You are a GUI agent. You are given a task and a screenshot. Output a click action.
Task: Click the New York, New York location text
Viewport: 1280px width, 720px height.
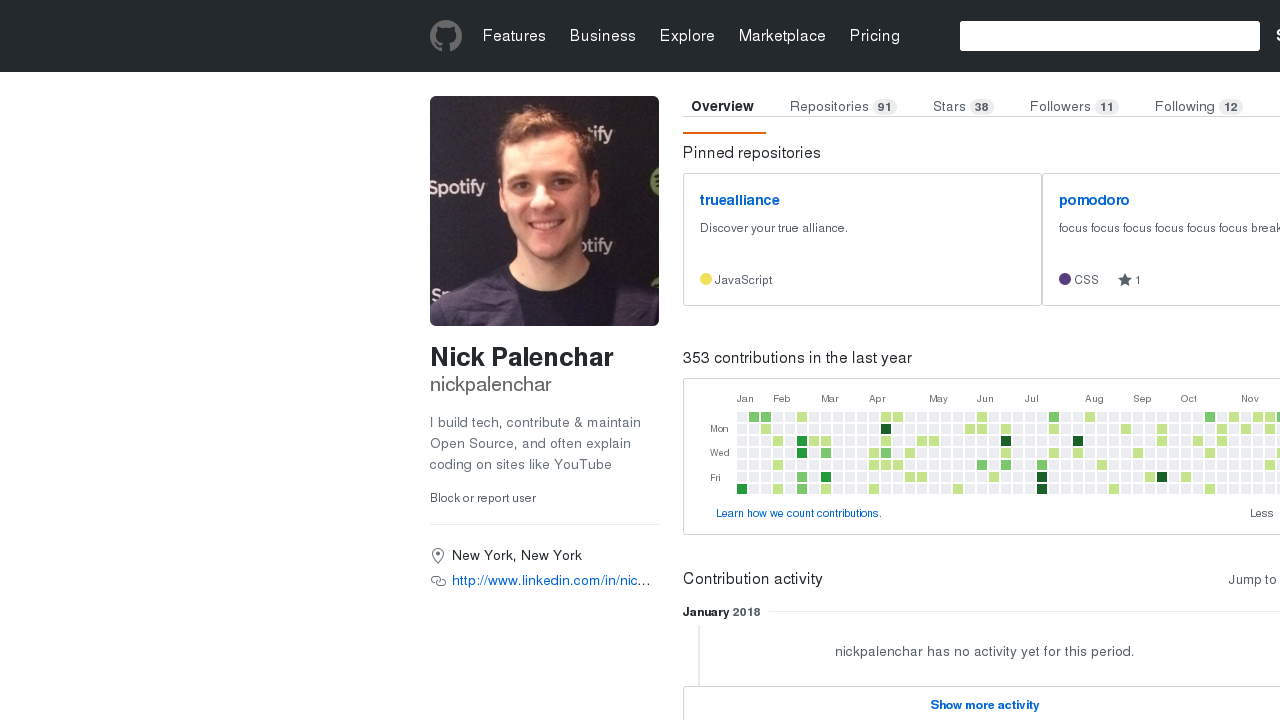click(517, 556)
